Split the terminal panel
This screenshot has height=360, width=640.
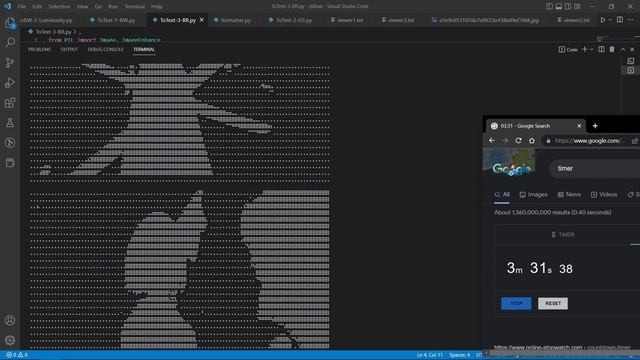coord(601,49)
